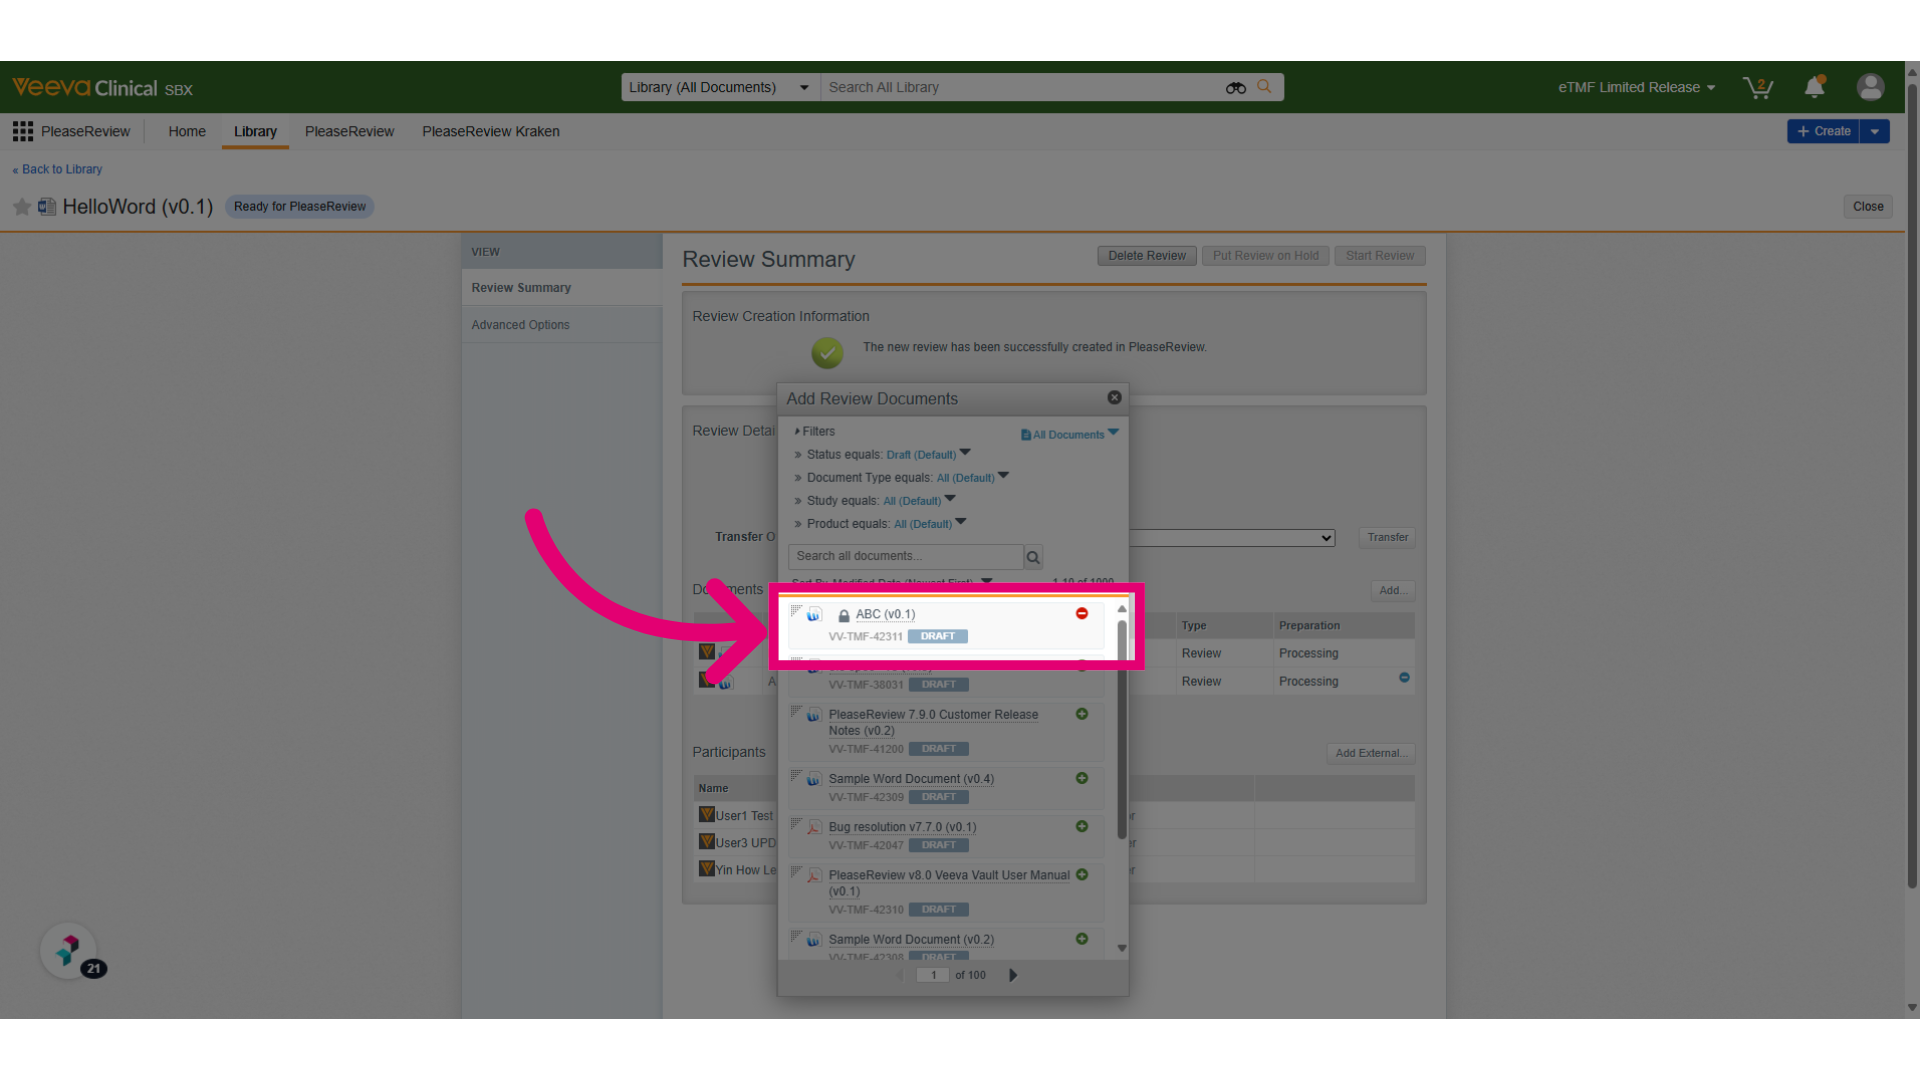Remove ABC (v0.1) with red minus icon
1920x1080 pixels.
click(1081, 613)
